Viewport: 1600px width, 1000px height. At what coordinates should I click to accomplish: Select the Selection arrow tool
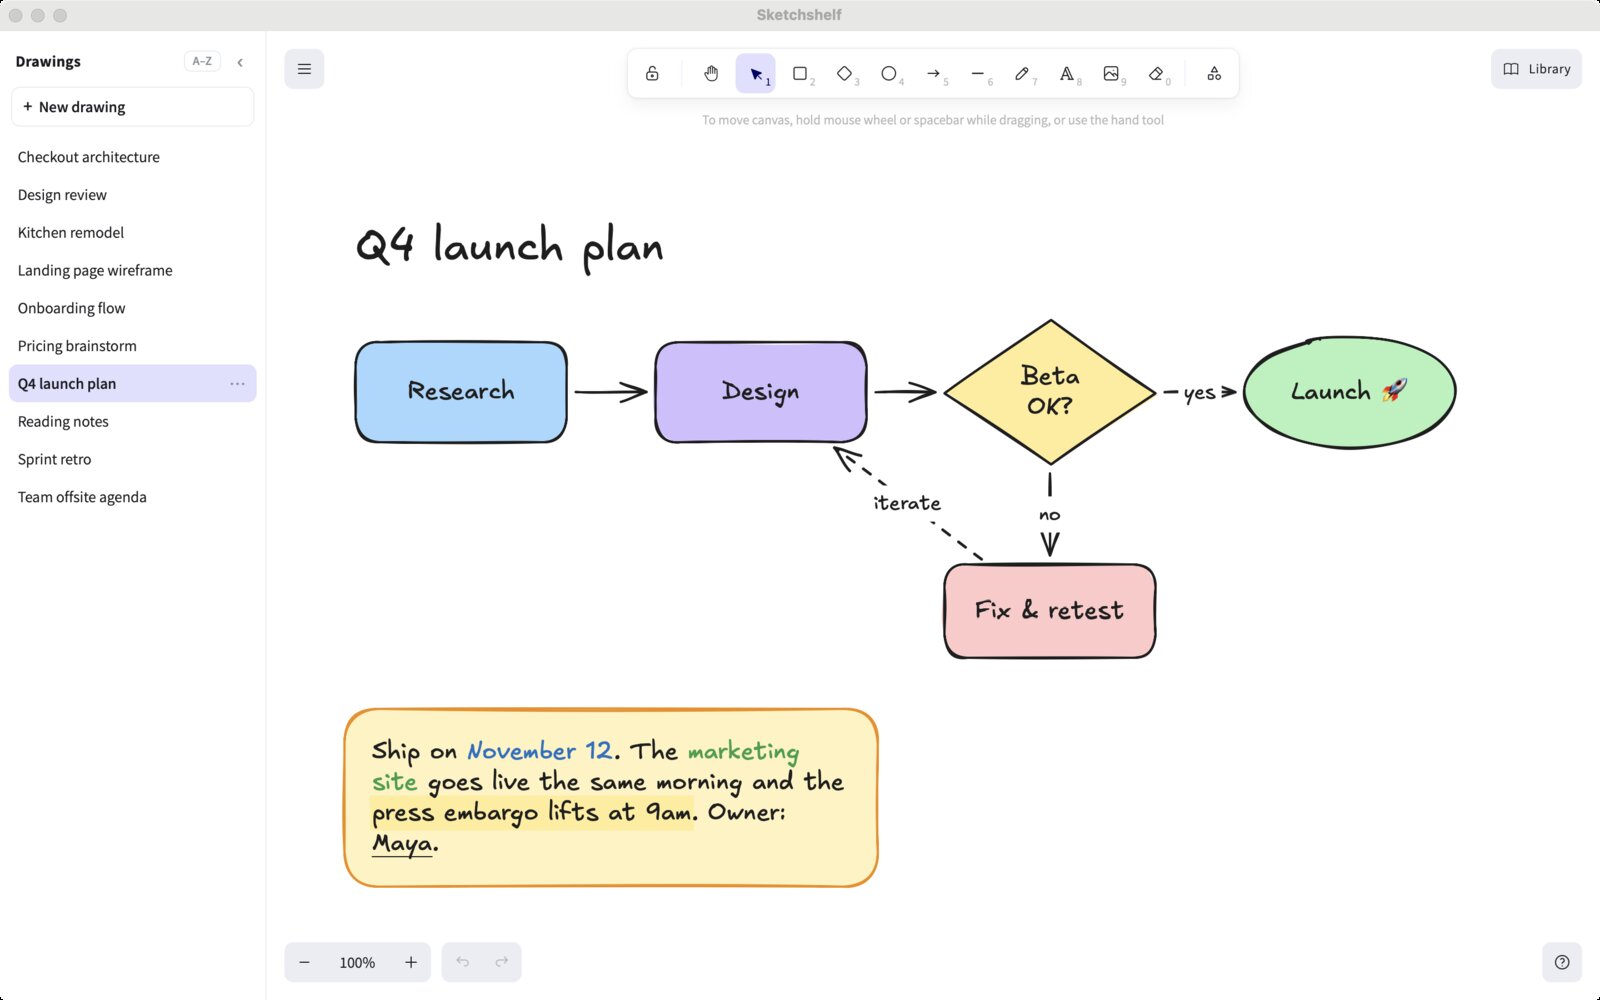tap(756, 73)
